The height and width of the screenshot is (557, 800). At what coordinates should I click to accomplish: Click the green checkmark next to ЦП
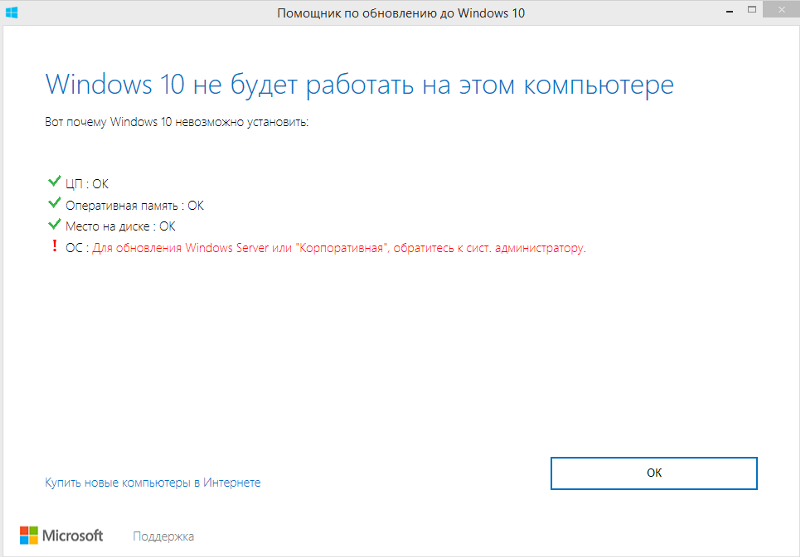tap(54, 181)
